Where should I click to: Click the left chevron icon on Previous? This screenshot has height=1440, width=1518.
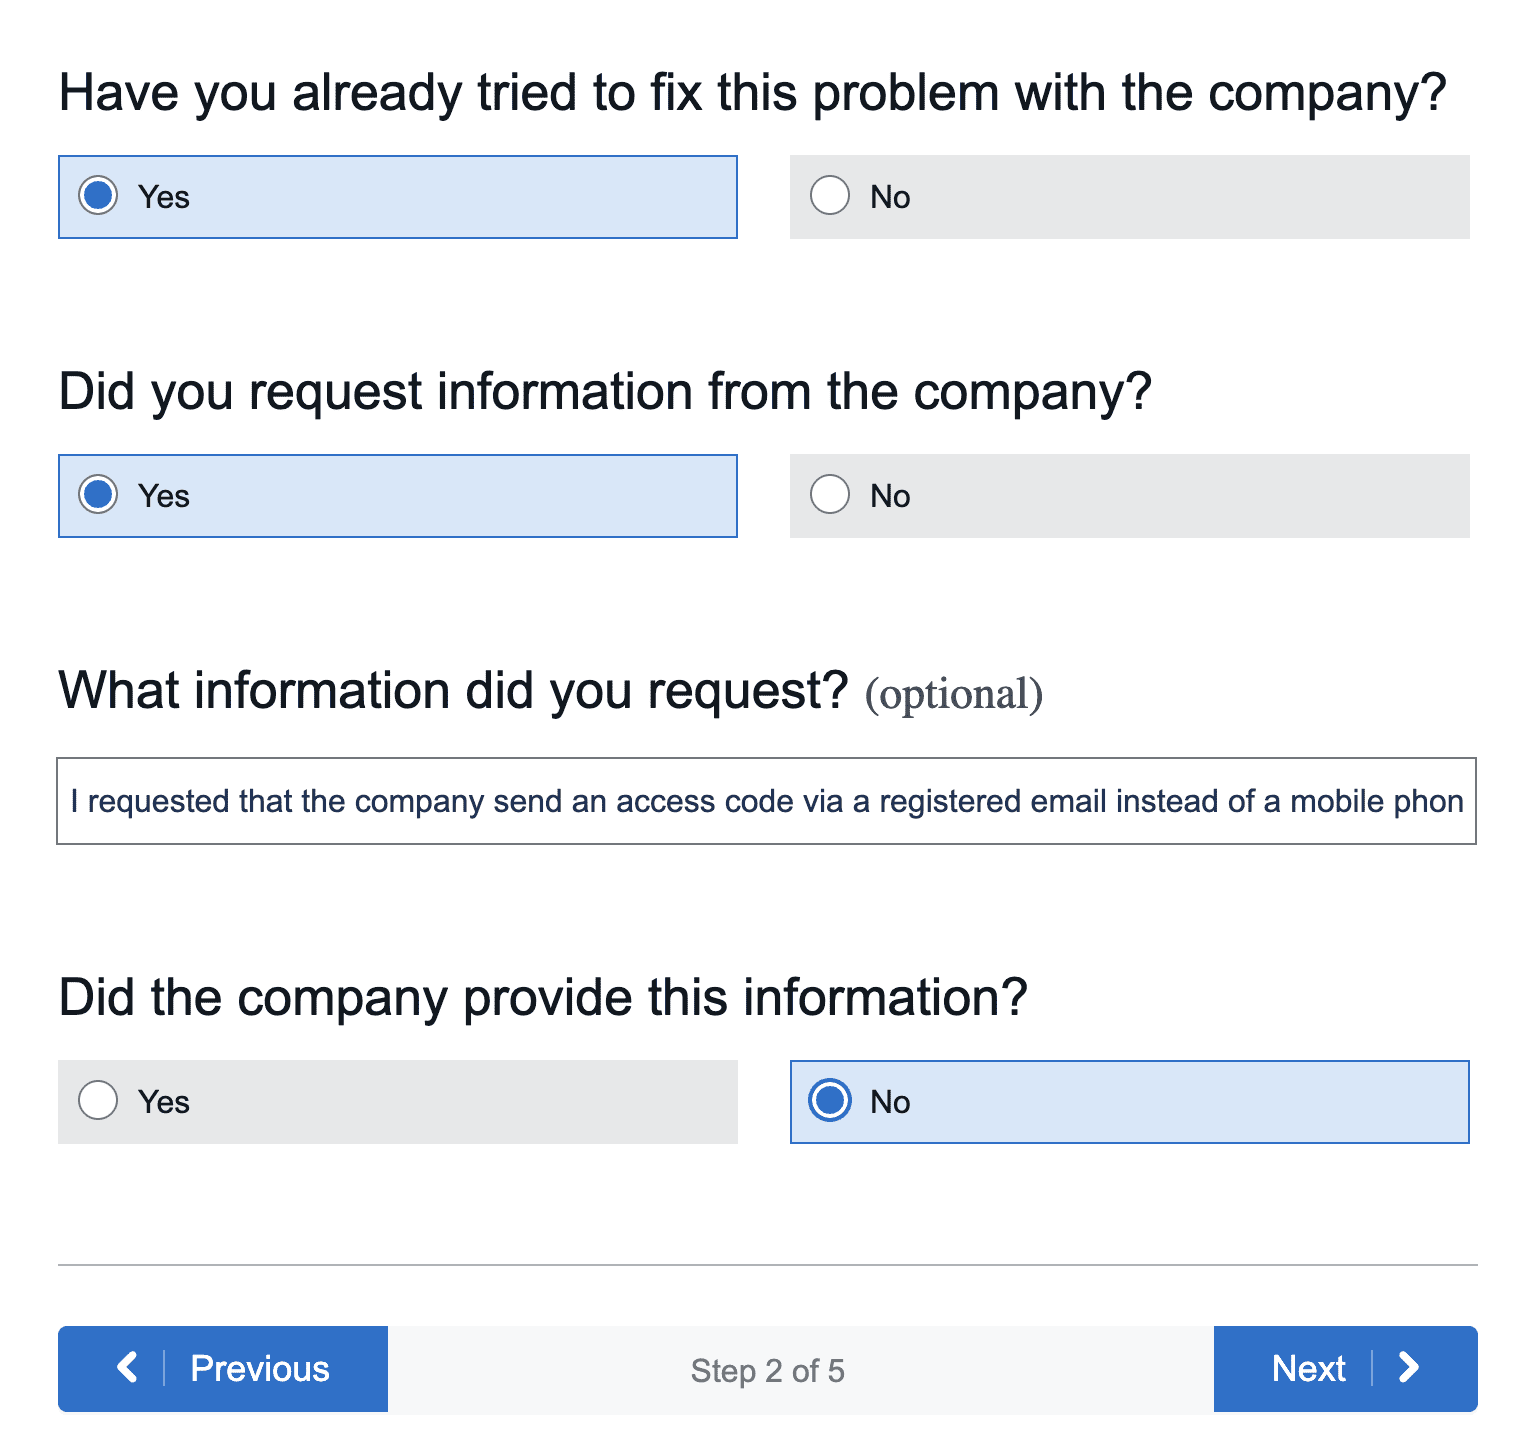pyautogui.click(x=127, y=1367)
